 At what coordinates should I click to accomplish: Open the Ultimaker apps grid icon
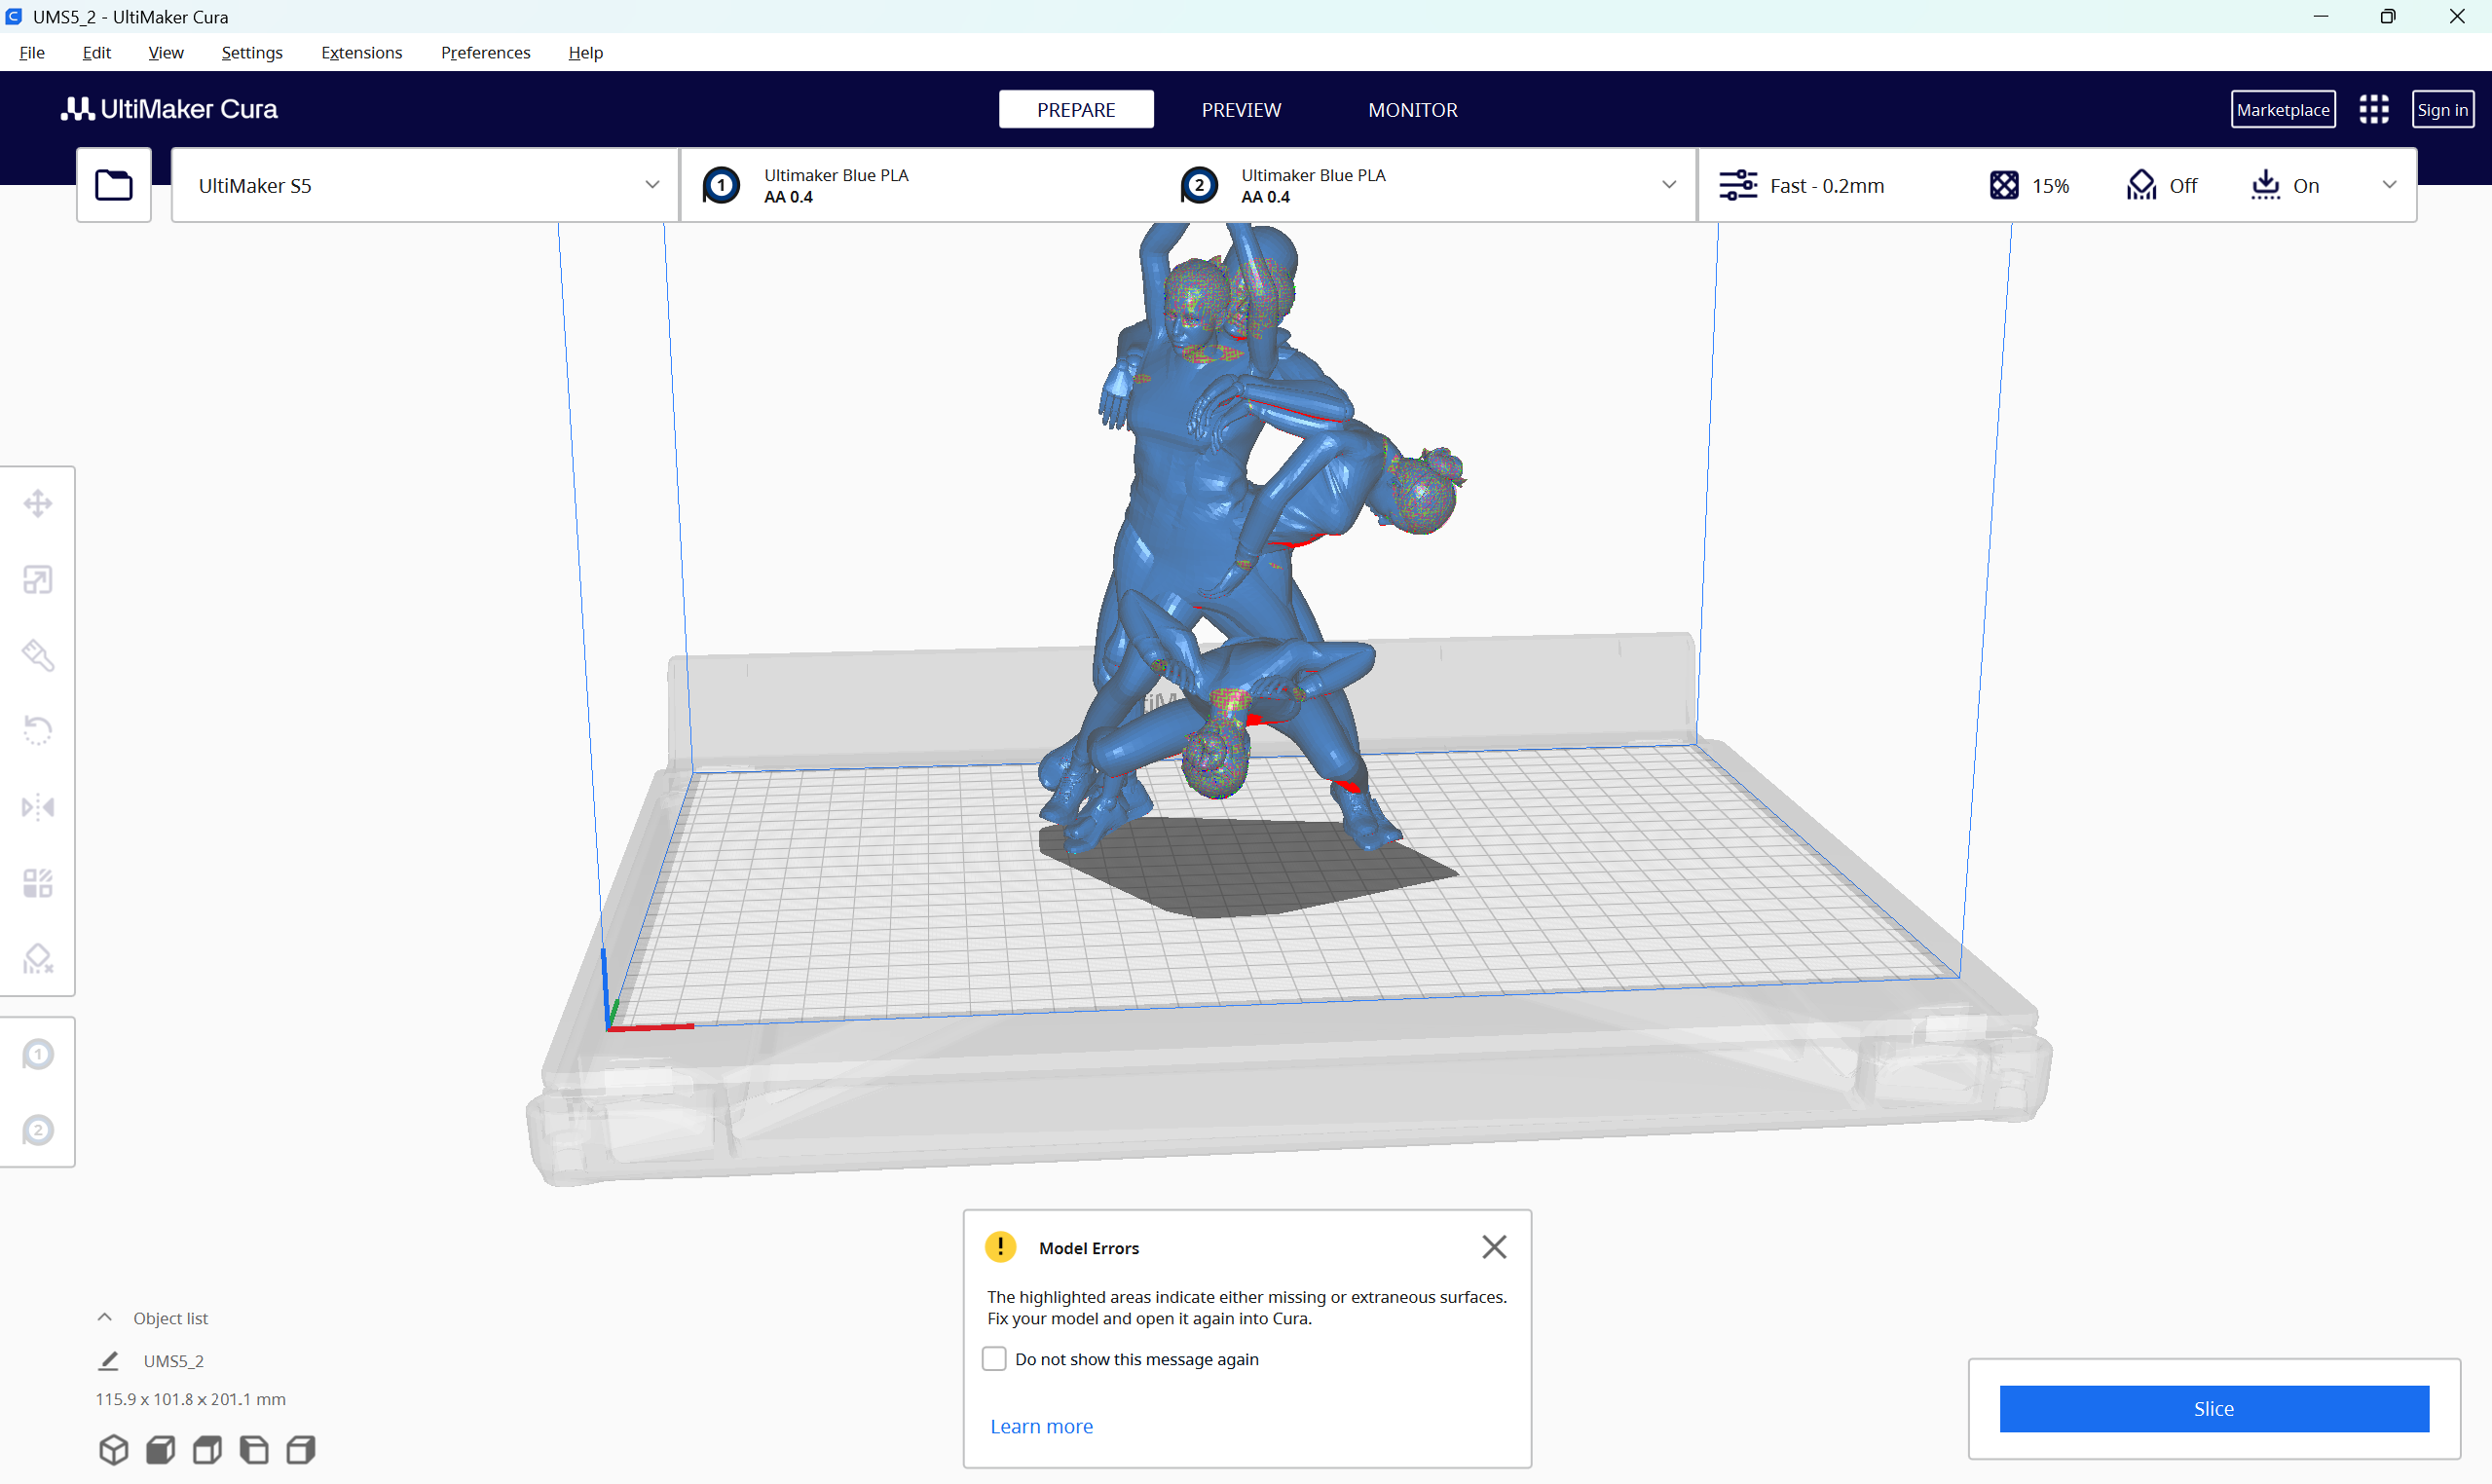2373,110
